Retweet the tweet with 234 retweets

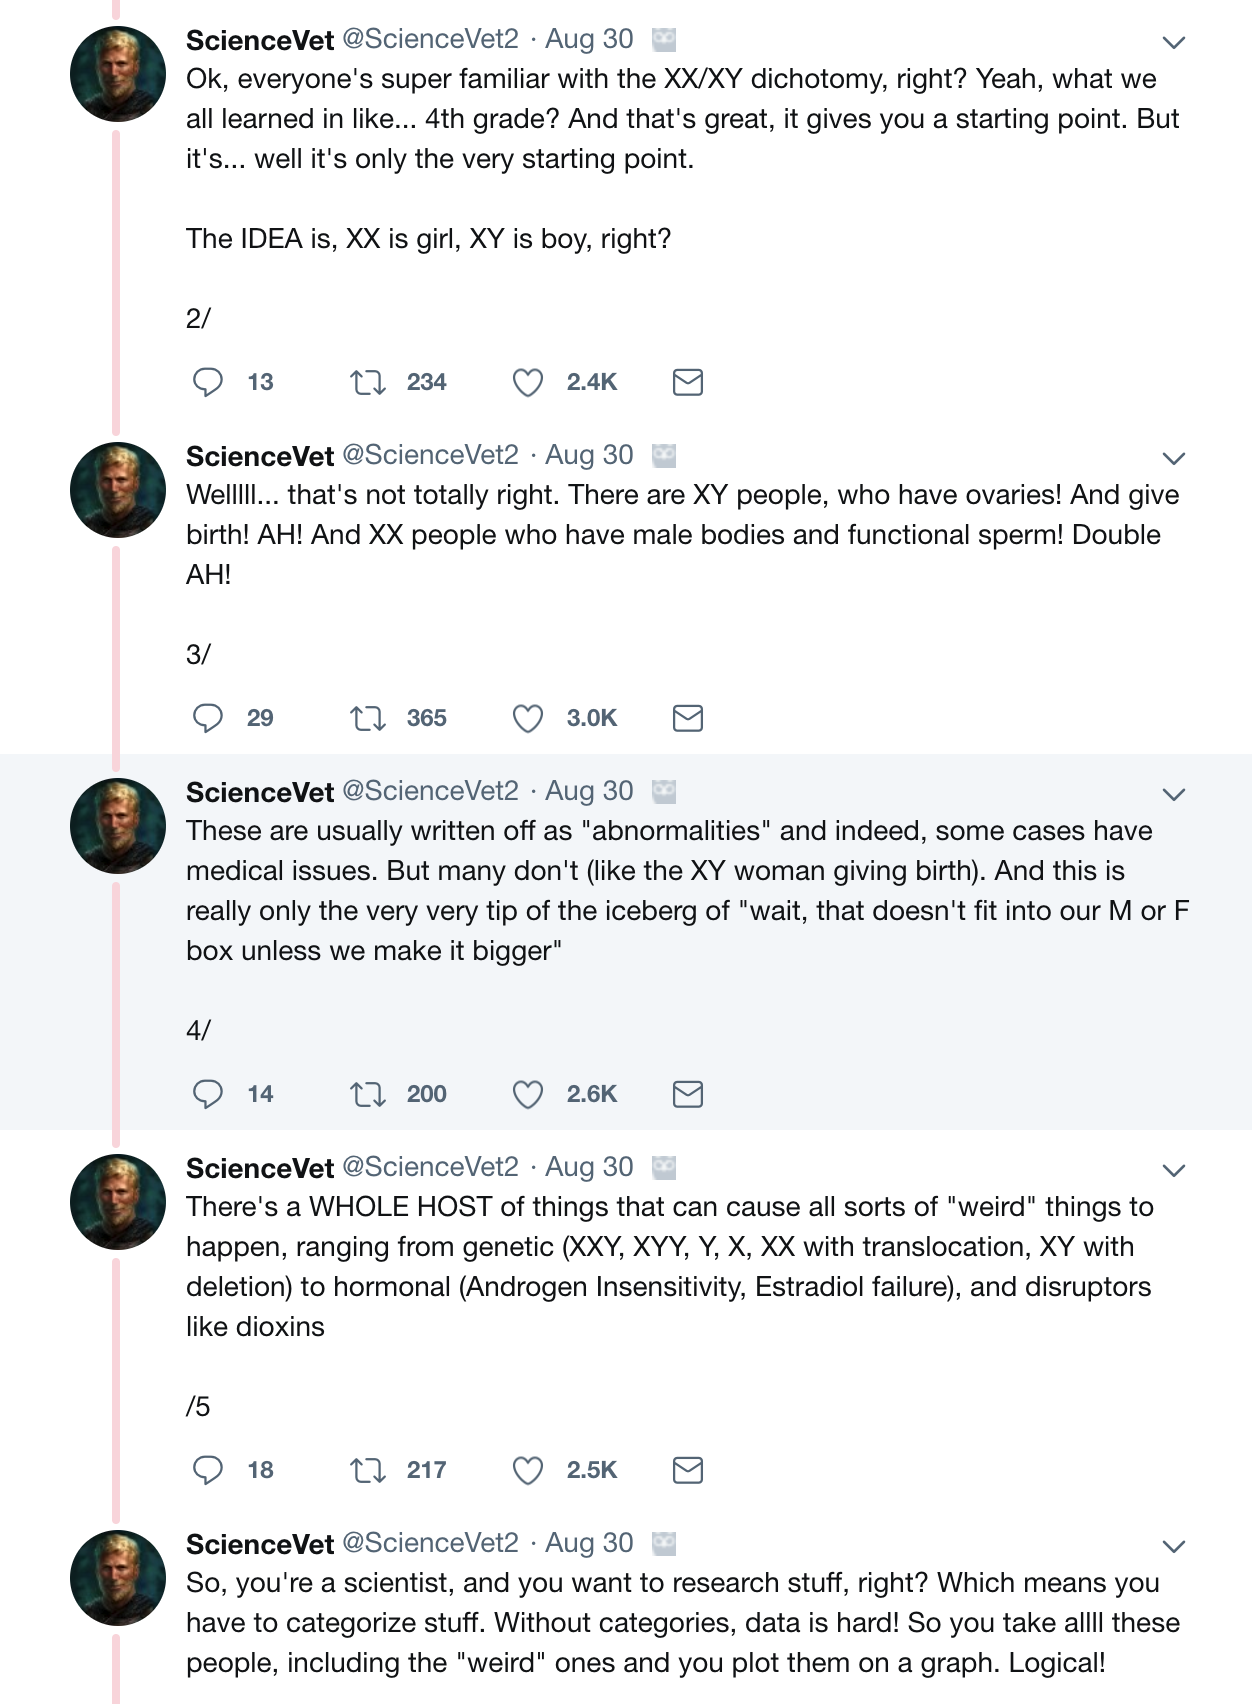pos(368,382)
